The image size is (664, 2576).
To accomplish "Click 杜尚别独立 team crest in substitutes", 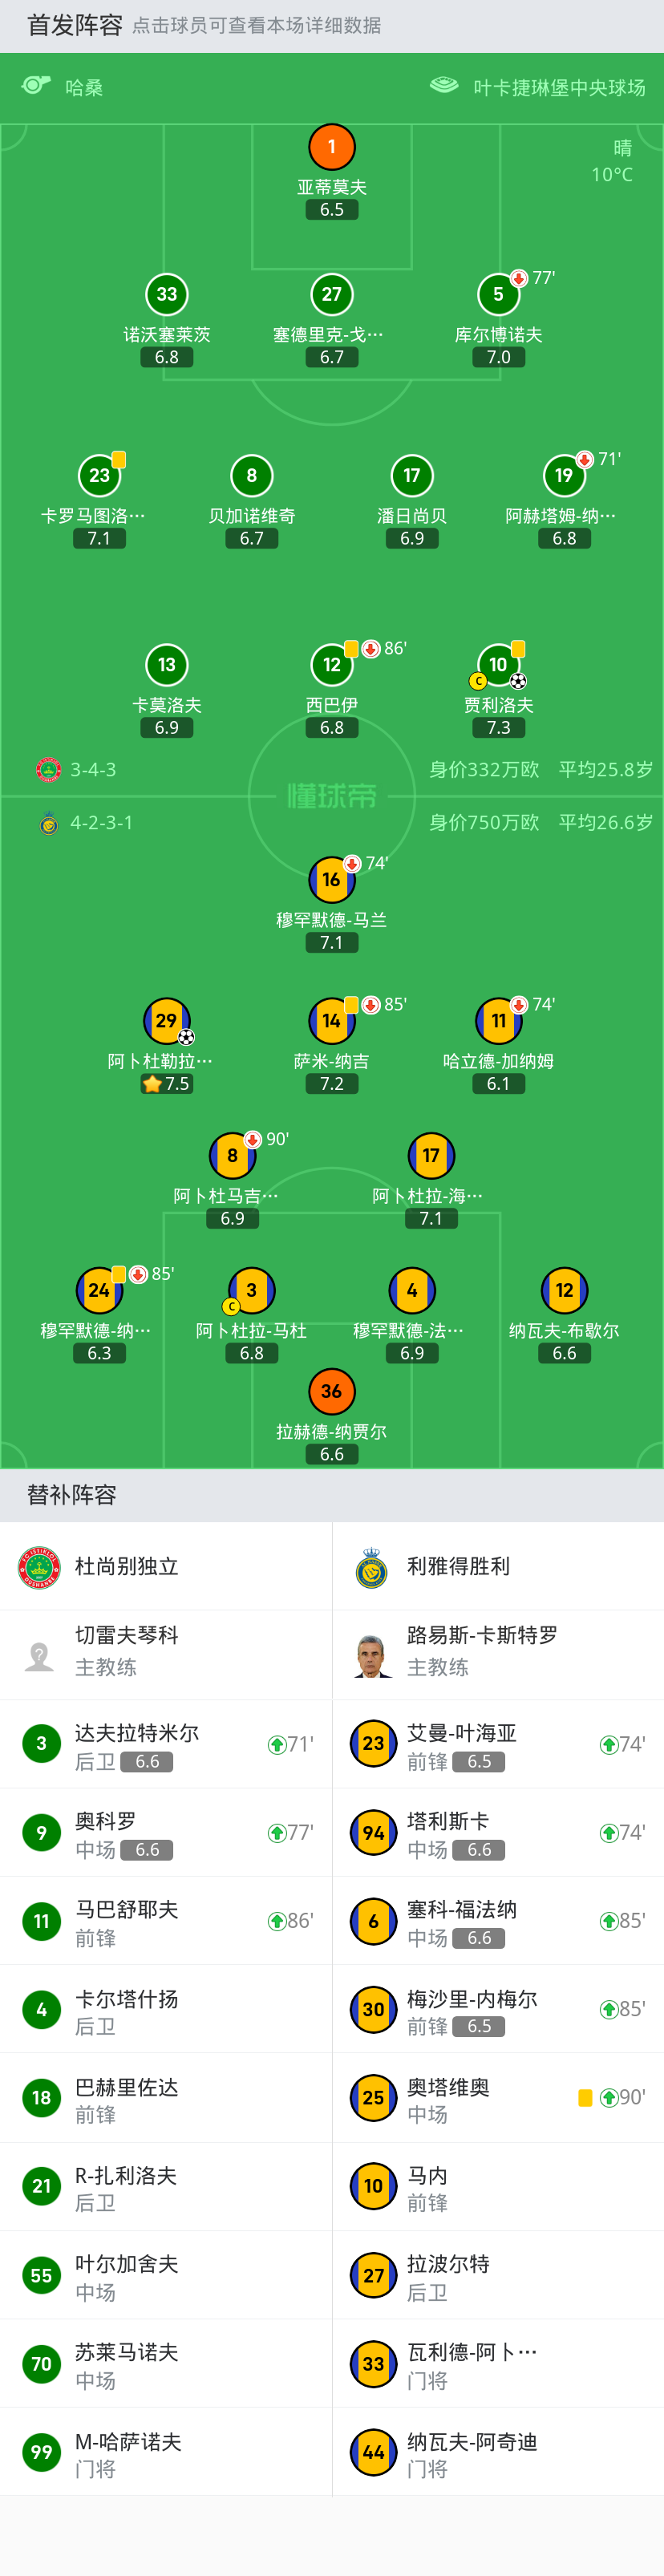I will point(40,1566).
